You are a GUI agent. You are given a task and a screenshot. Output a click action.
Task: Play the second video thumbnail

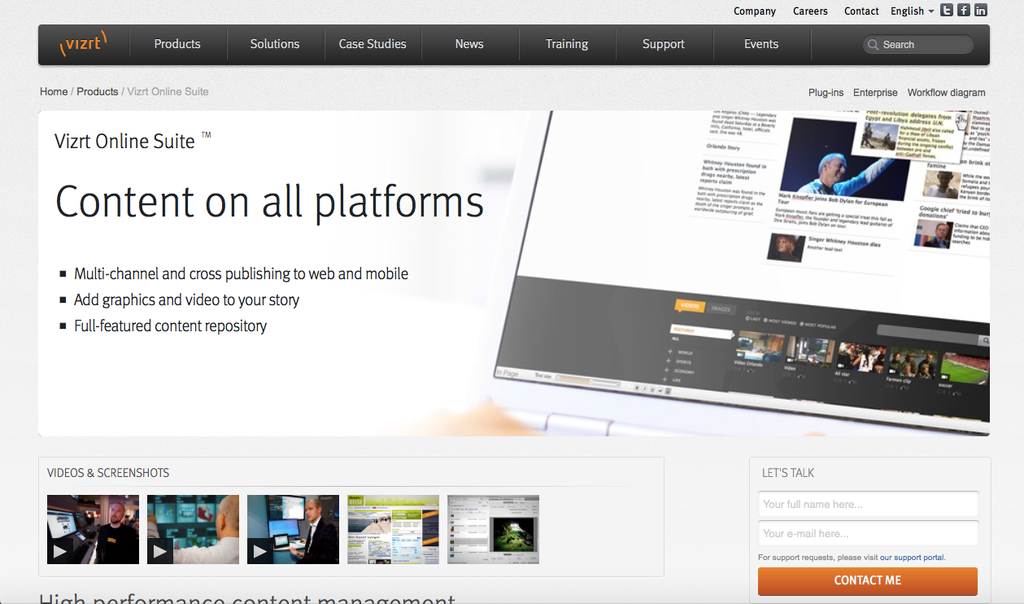pyautogui.click(x=193, y=529)
